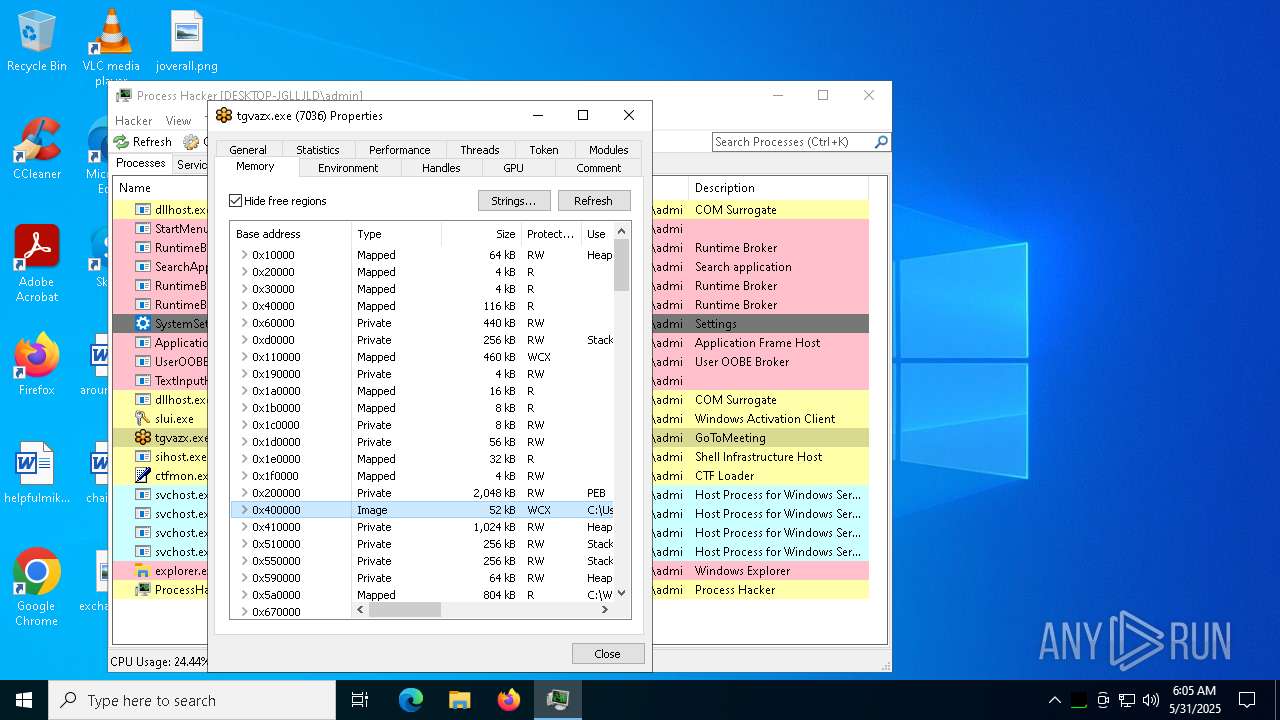
Task: Expand the 0x400000 Image region
Action: pyautogui.click(x=244, y=510)
